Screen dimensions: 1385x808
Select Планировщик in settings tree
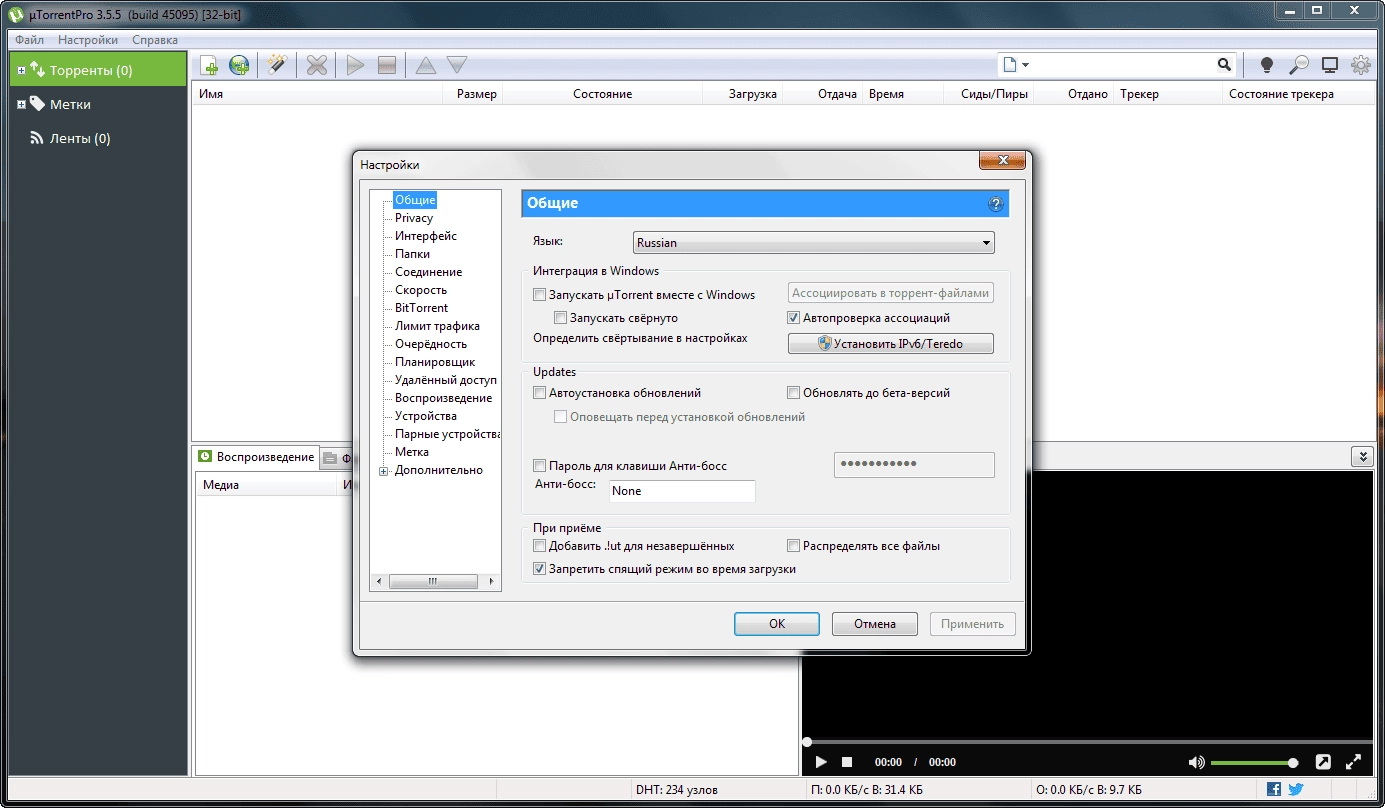click(x=435, y=362)
